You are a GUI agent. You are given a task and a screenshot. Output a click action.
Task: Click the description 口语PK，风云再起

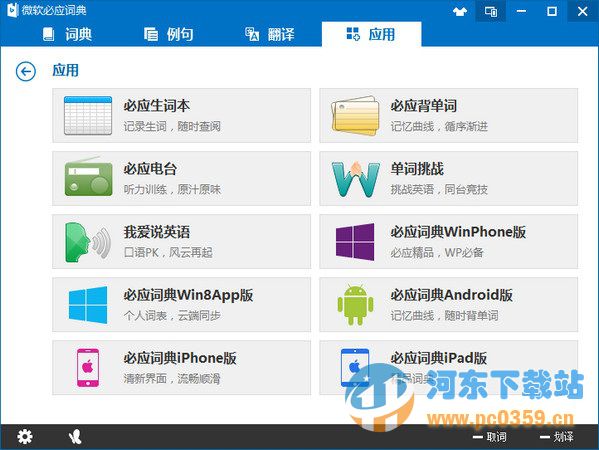click(x=168, y=252)
